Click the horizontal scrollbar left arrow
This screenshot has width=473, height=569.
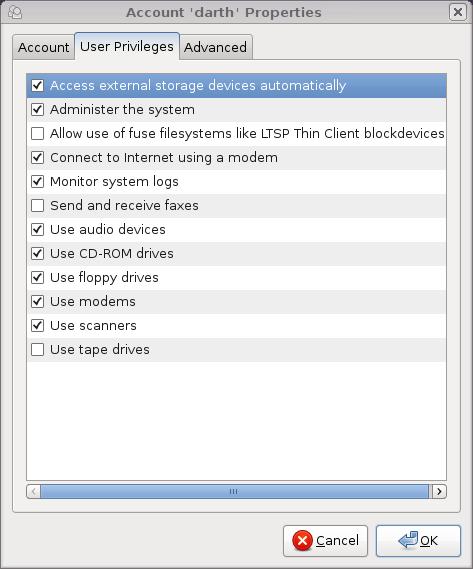click(x=33, y=491)
